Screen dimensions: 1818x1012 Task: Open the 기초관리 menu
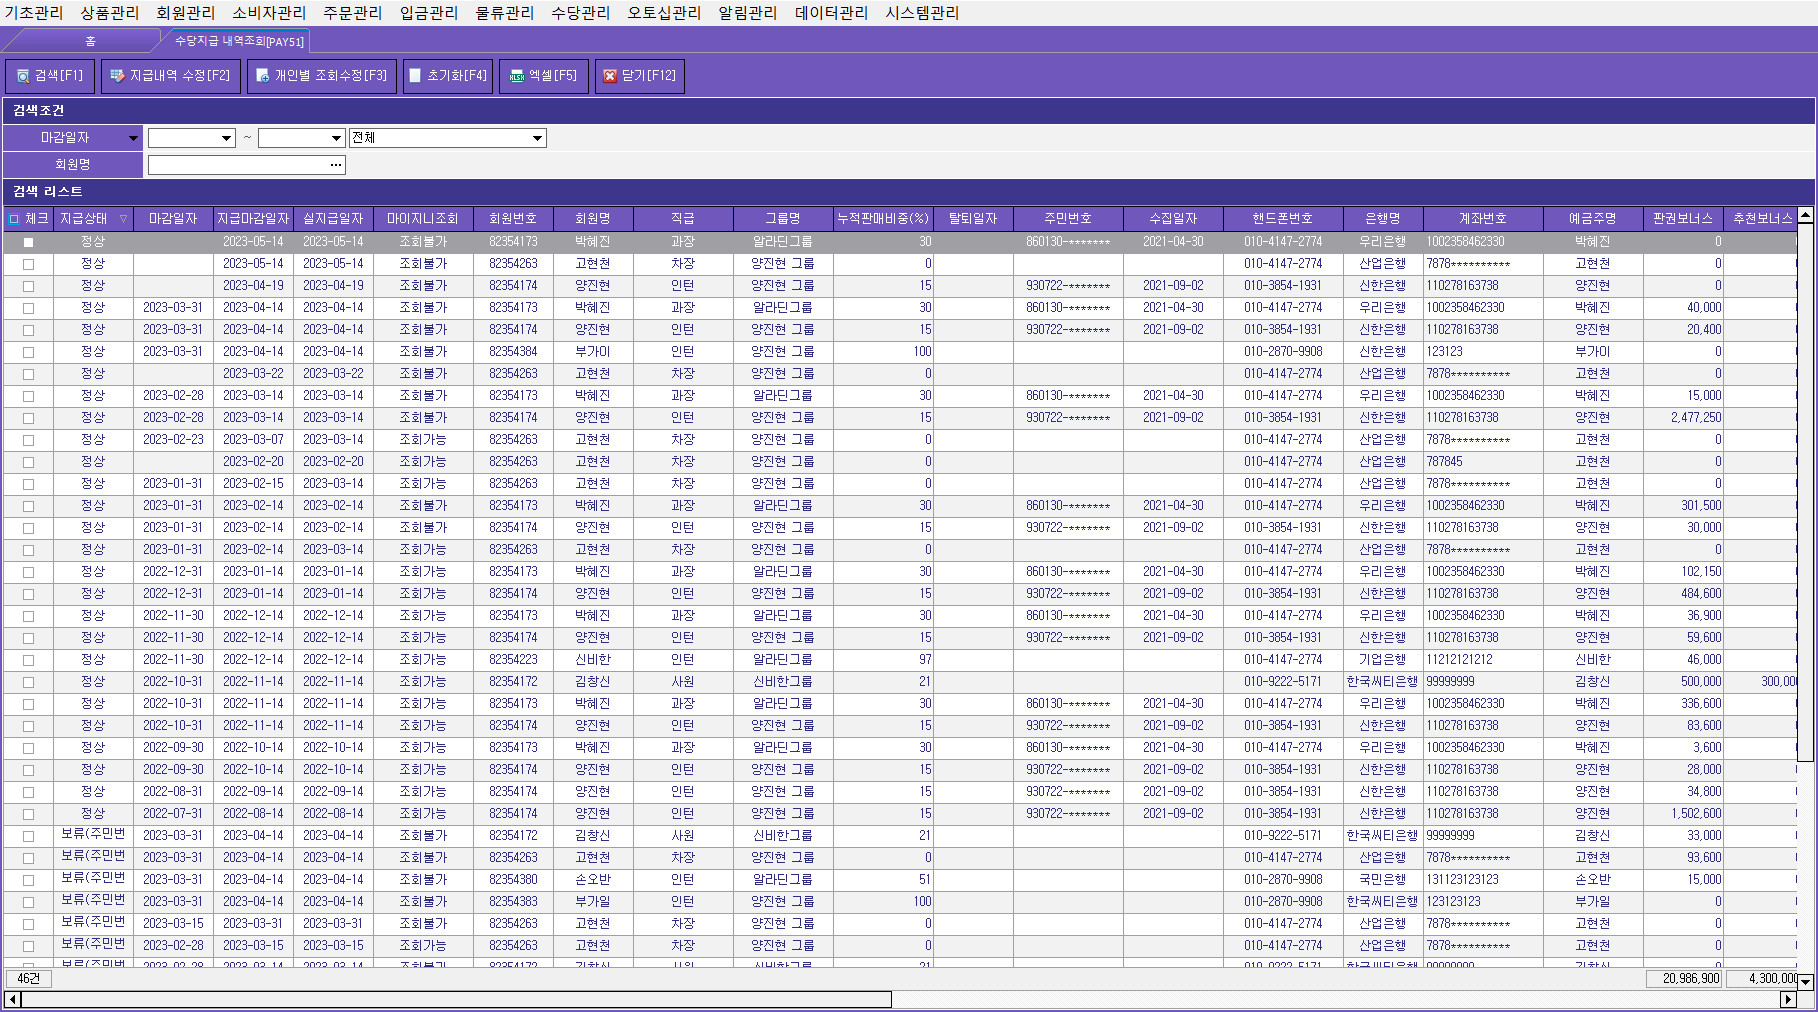(34, 13)
